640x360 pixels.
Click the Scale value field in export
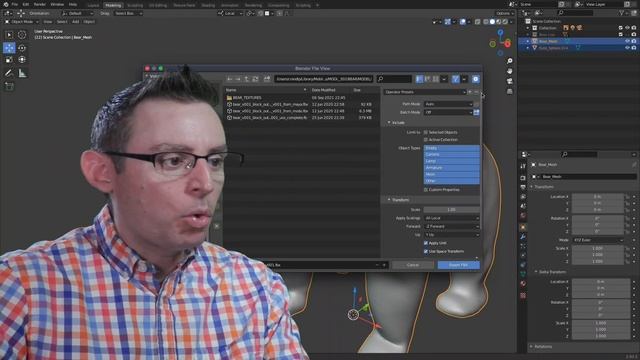(x=451, y=210)
